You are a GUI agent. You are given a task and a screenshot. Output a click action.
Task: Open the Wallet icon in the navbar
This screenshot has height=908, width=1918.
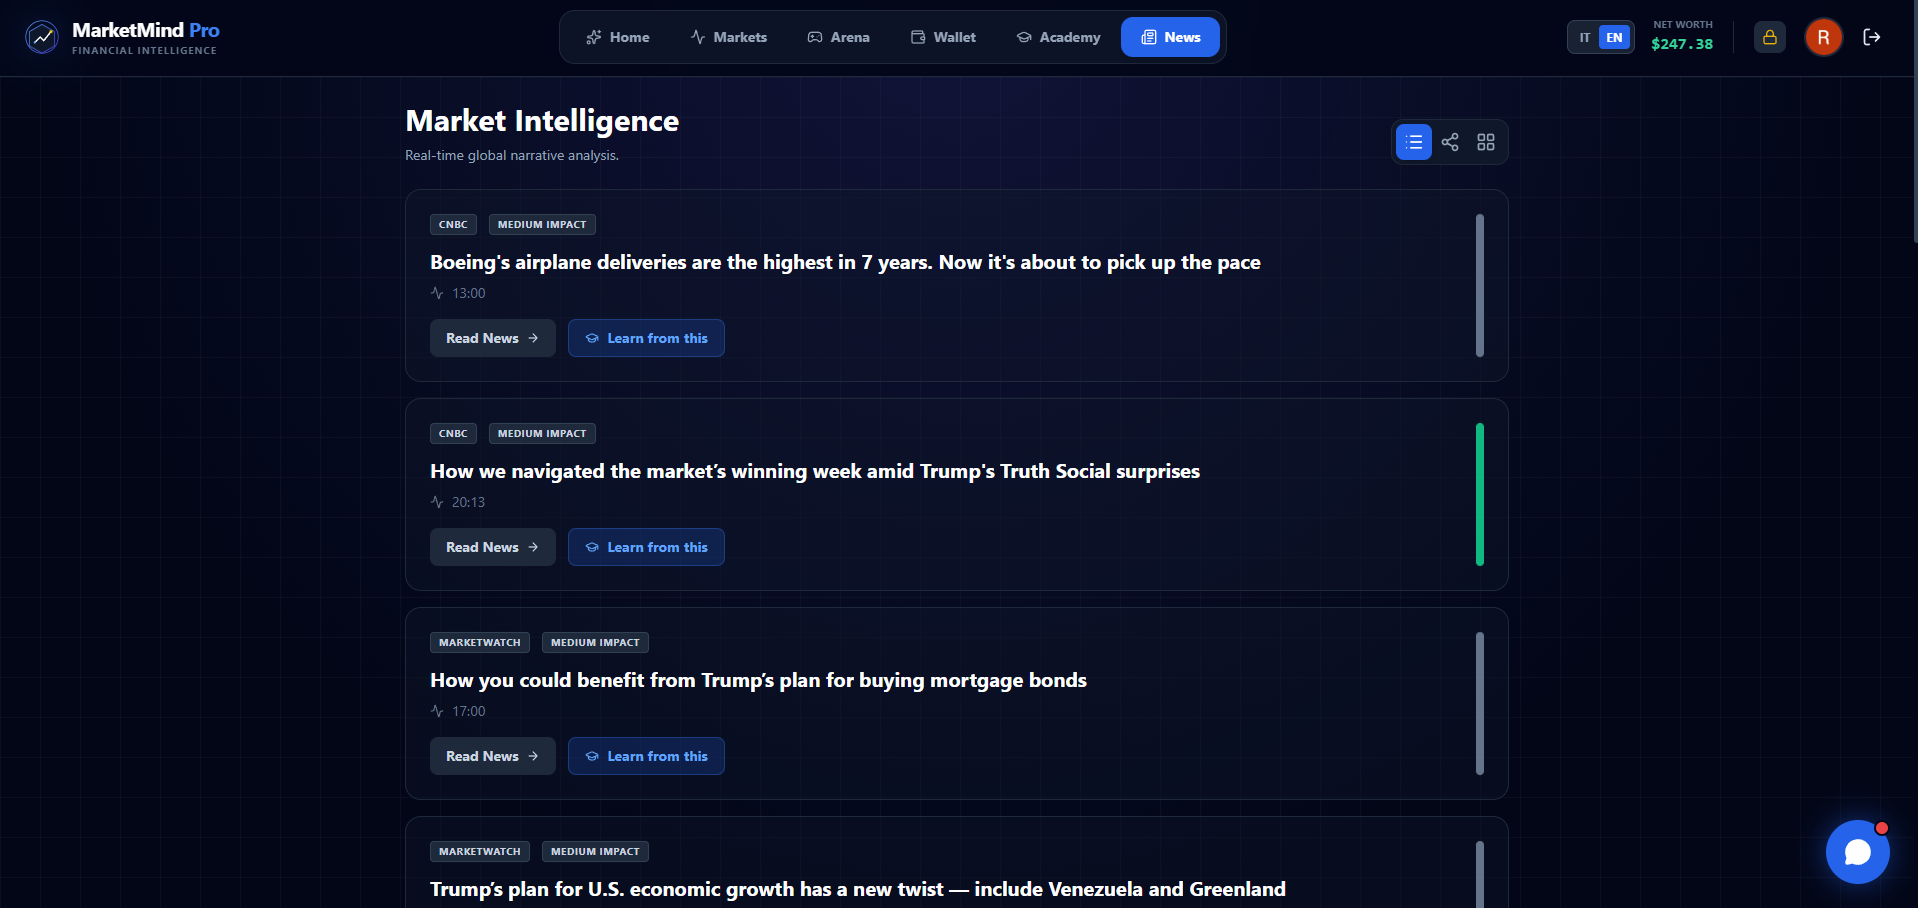tap(916, 37)
